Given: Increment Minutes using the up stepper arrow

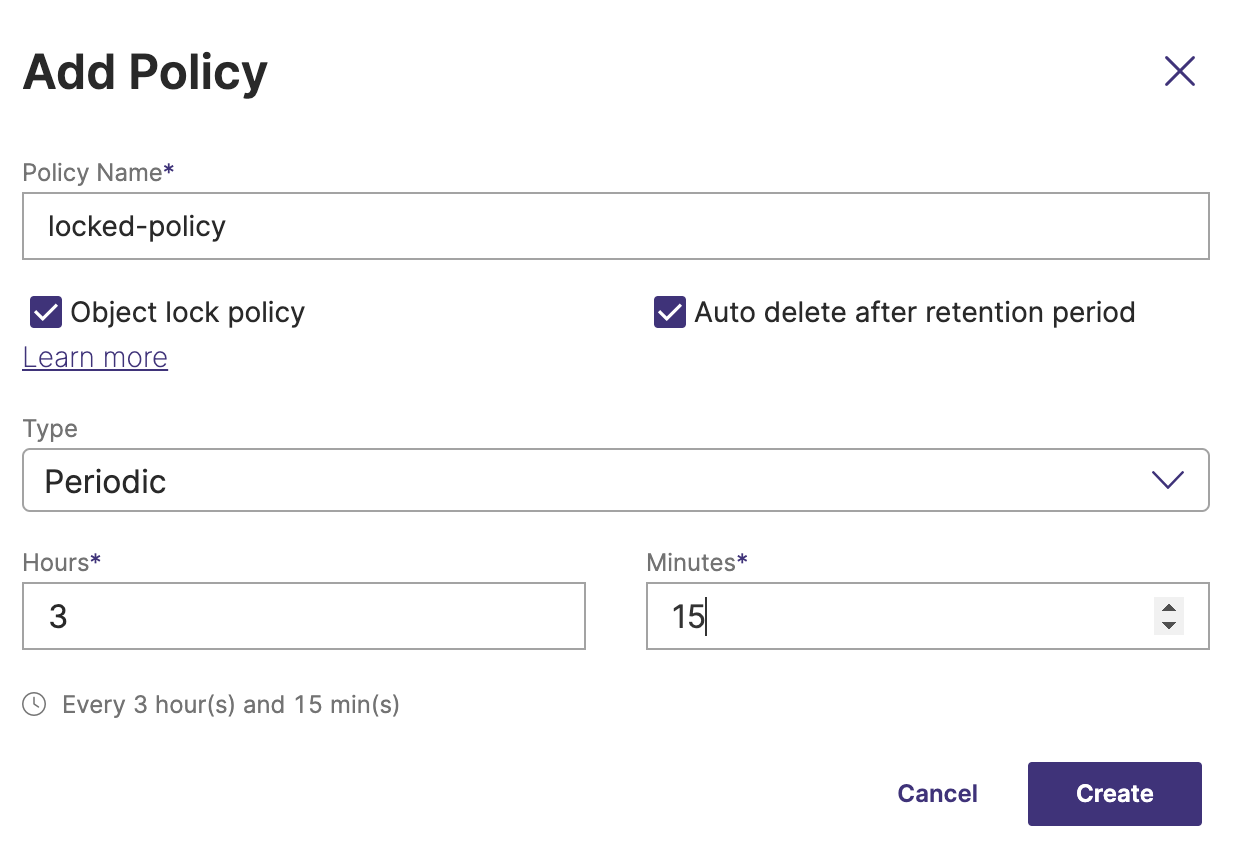Looking at the screenshot, I should click(x=1168, y=607).
